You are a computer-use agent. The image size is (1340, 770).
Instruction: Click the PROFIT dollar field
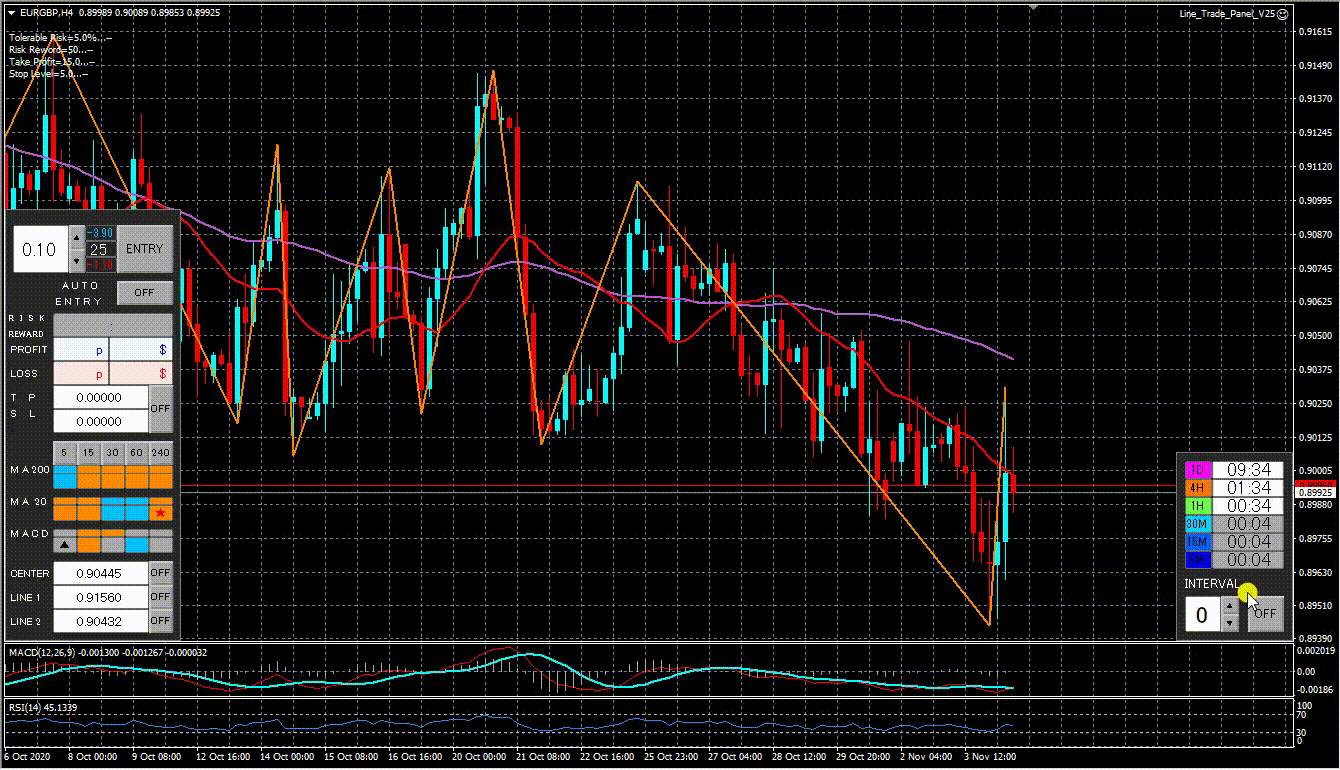pyautogui.click(x=141, y=350)
